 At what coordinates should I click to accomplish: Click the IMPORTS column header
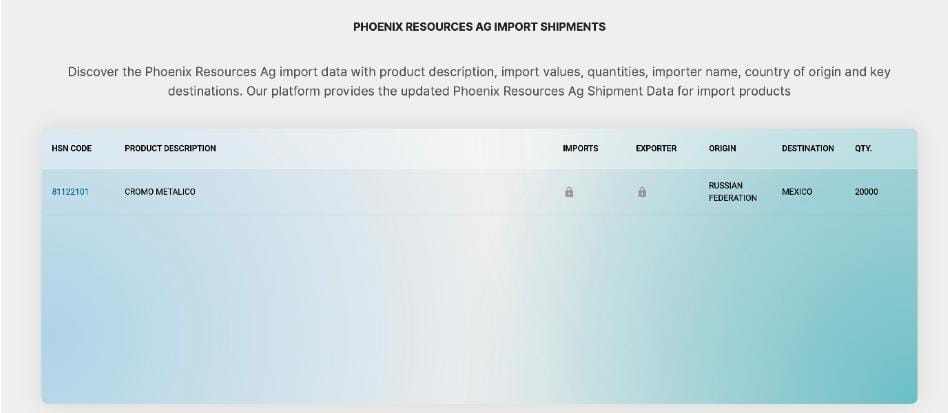[580, 149]
